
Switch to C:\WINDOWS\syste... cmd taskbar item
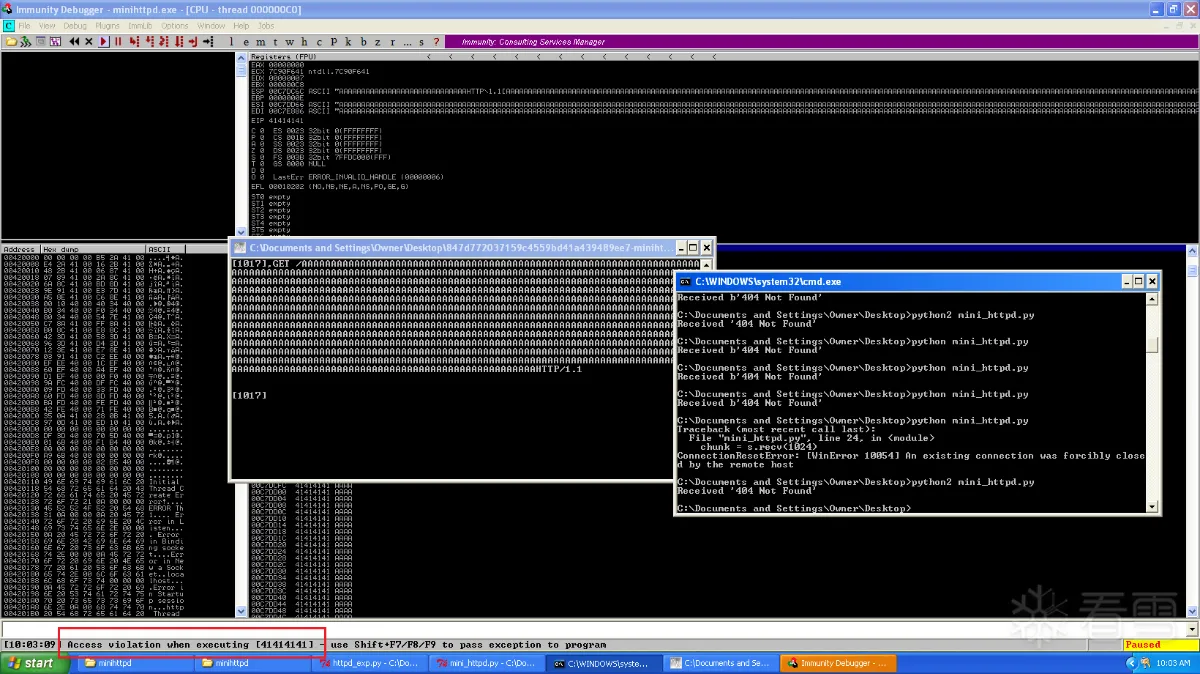click(605, 663)
